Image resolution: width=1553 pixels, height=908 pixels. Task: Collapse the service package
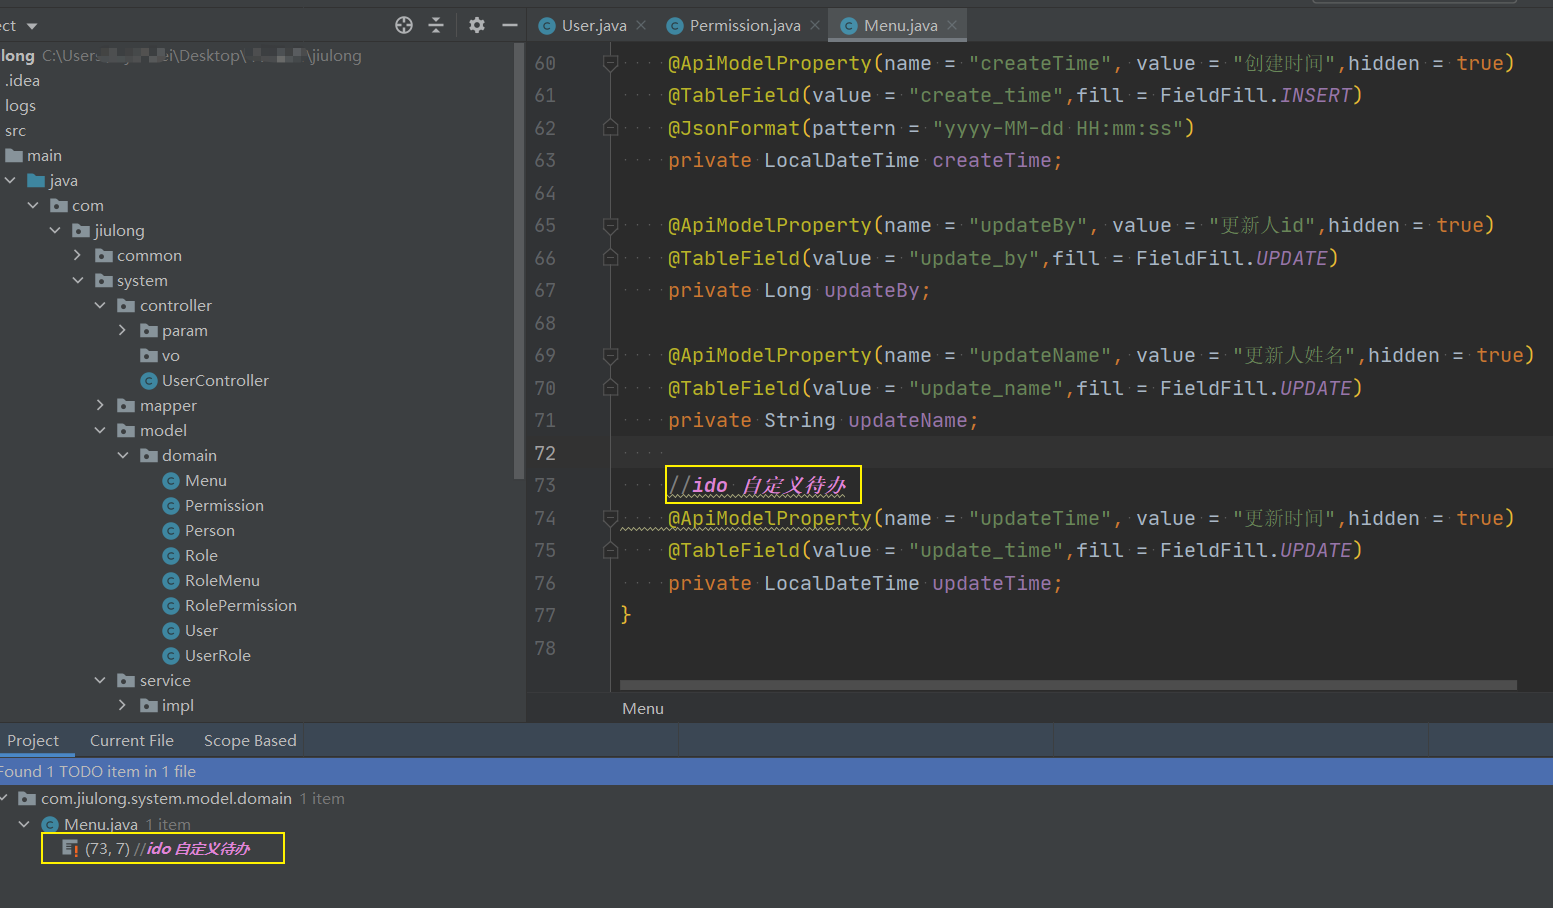pos(100,680)
